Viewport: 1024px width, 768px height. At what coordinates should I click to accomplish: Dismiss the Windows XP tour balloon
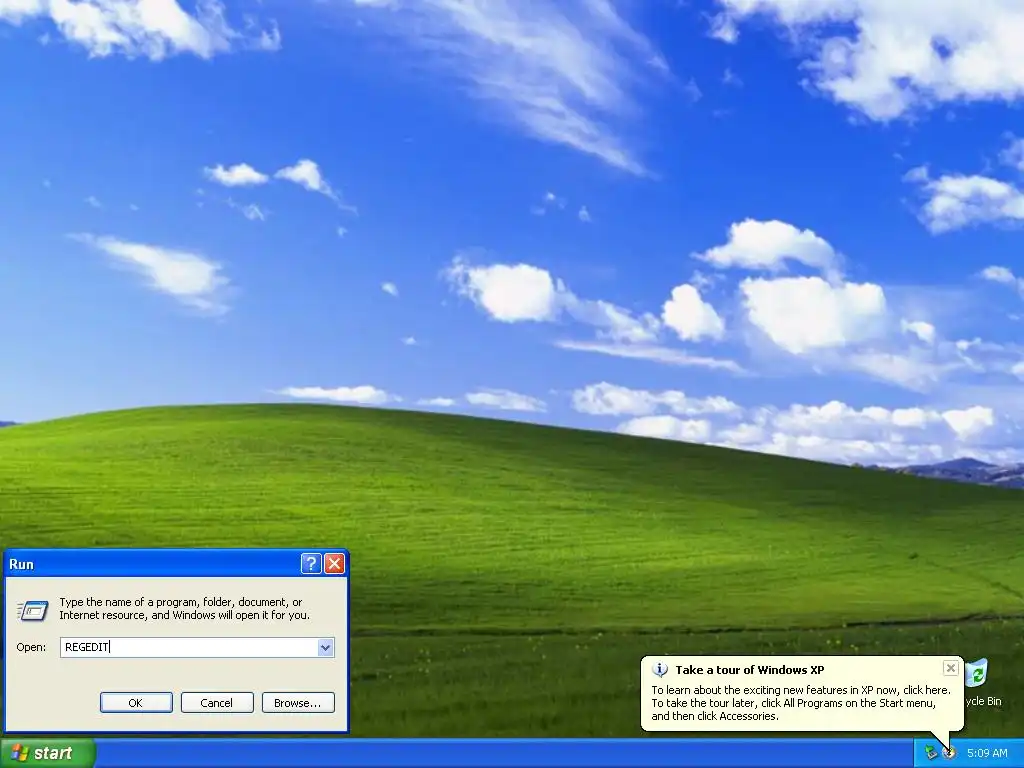[x=951, y=668]
